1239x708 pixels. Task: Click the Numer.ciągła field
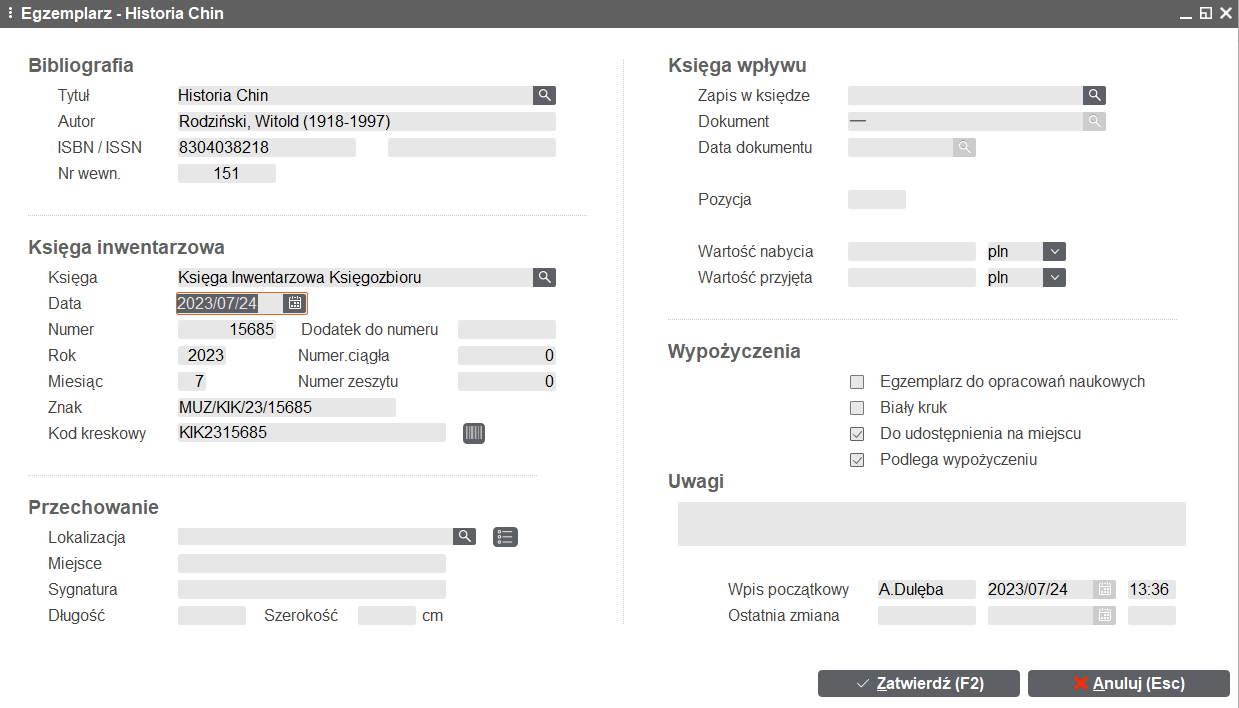tap(507, 355)
